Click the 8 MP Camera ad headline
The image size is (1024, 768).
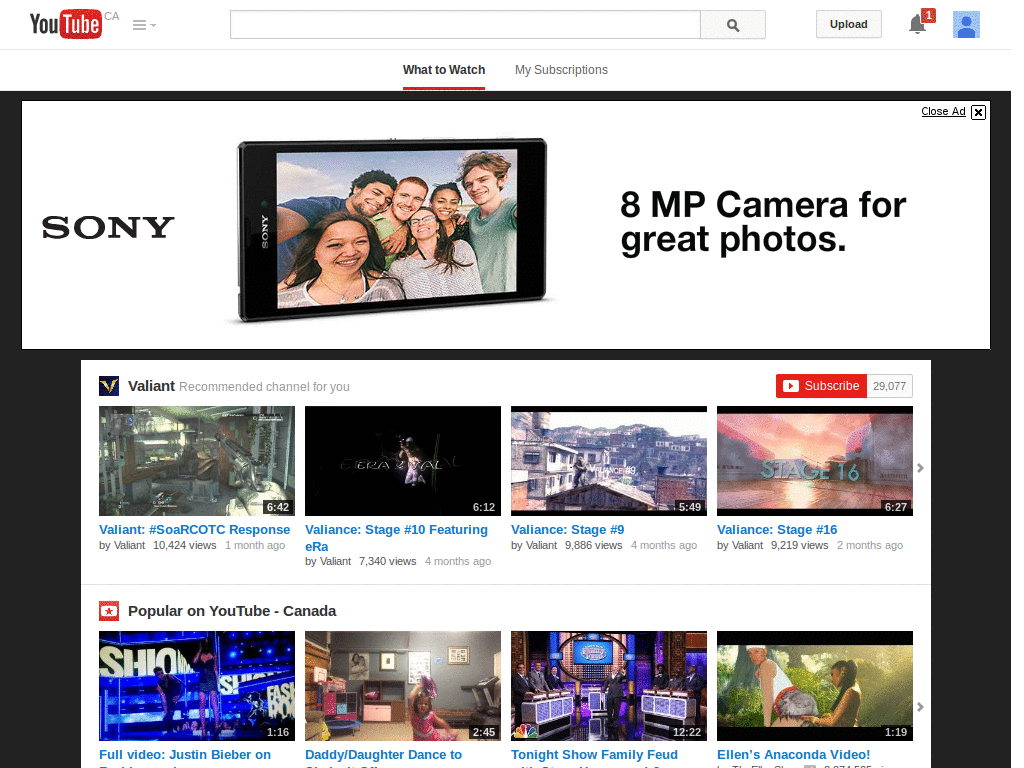[763, 222]
